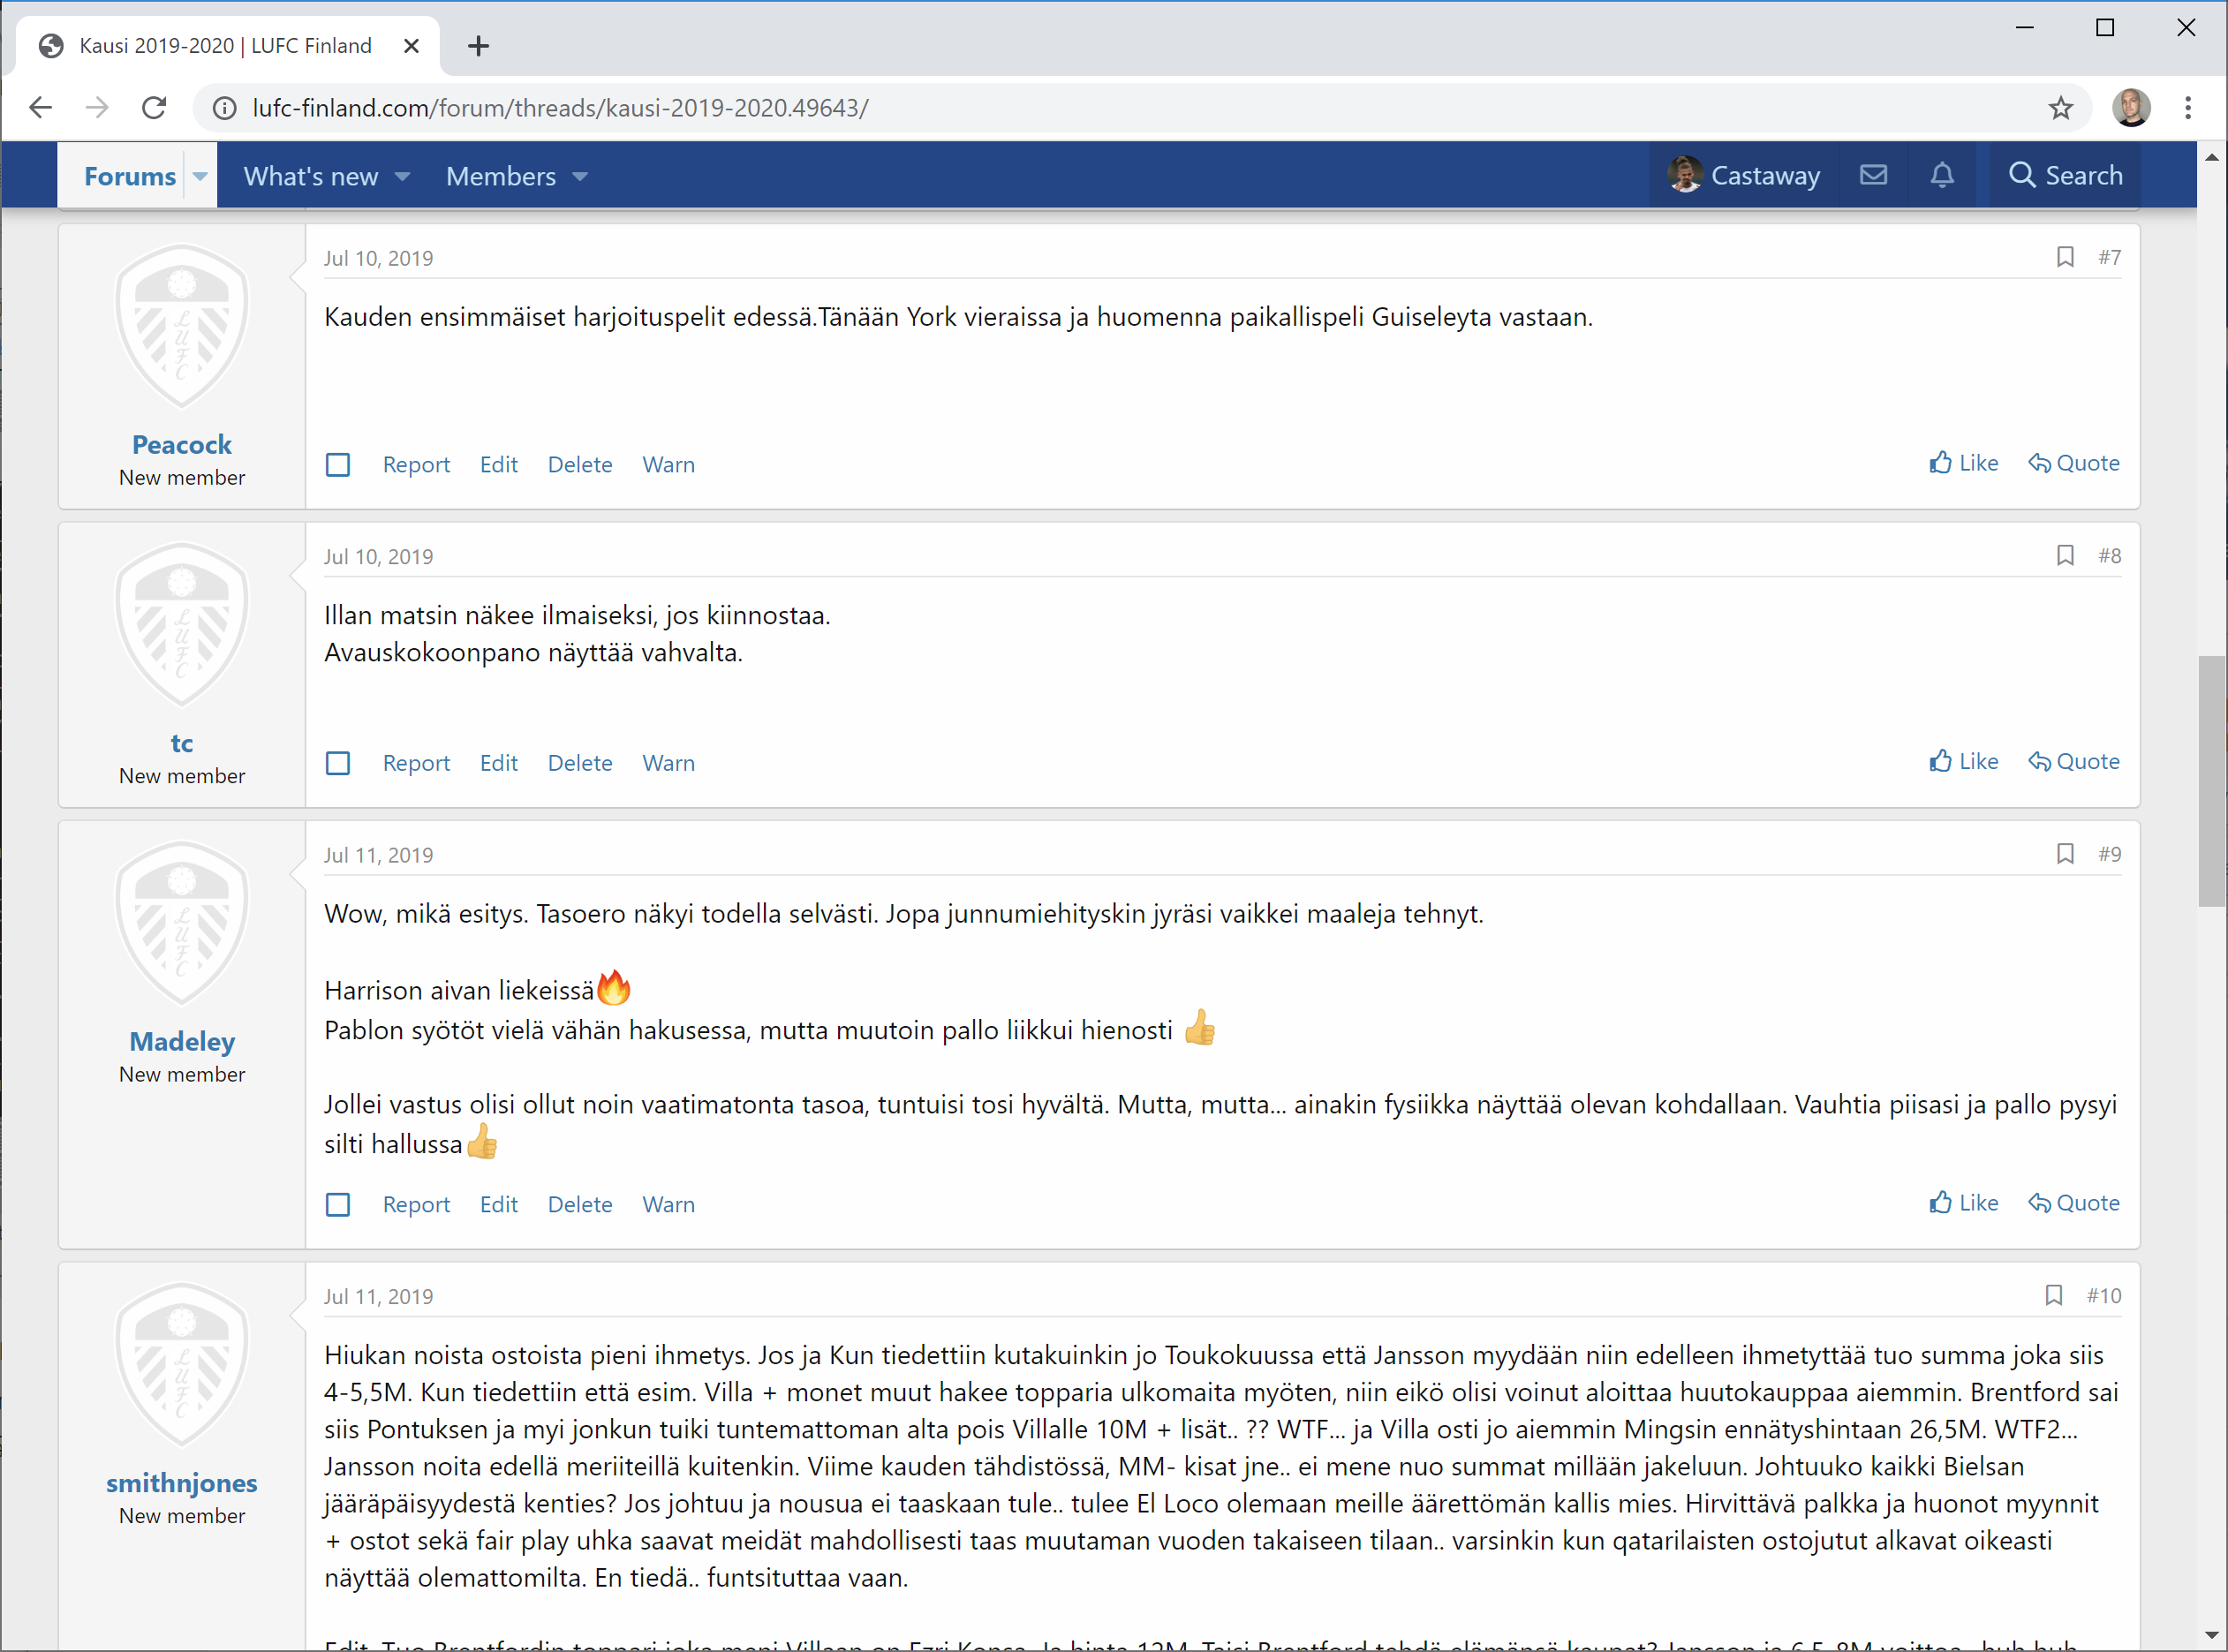This screenshot has width=2228, height=1652.
Task: Bookmark post #8
Action: (x=2064, y=555)
